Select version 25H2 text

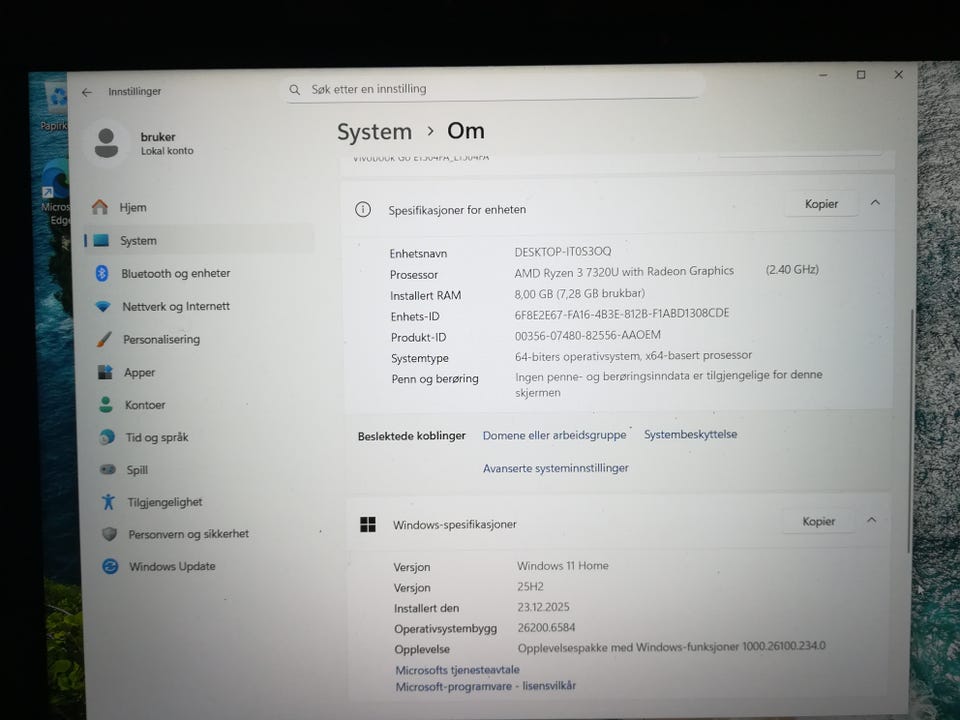[530, 587]
